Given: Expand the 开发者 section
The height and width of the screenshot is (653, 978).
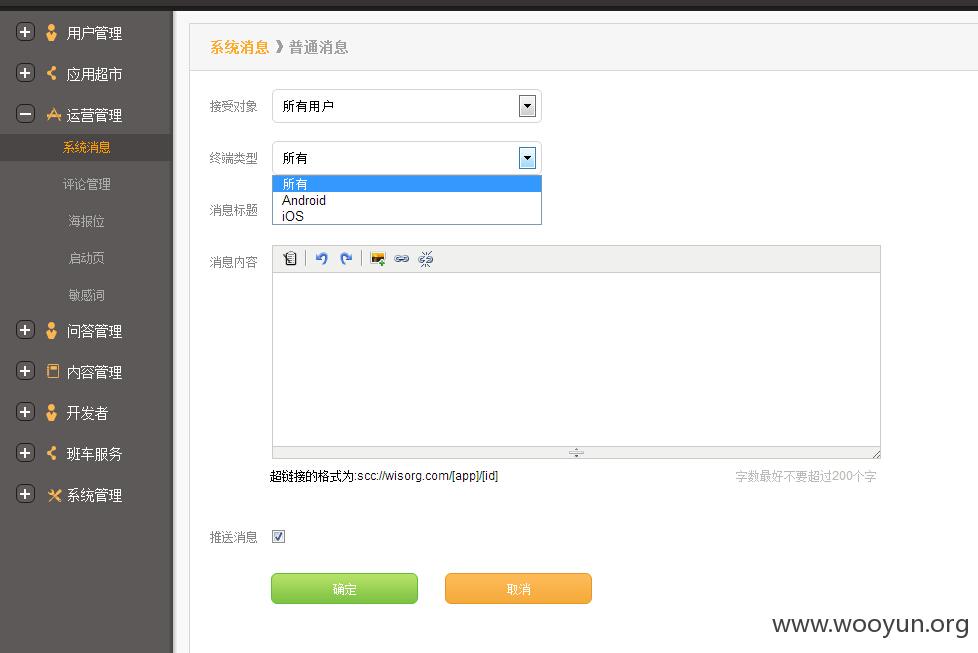Looking at the screenshot, I should coord(25,412).
